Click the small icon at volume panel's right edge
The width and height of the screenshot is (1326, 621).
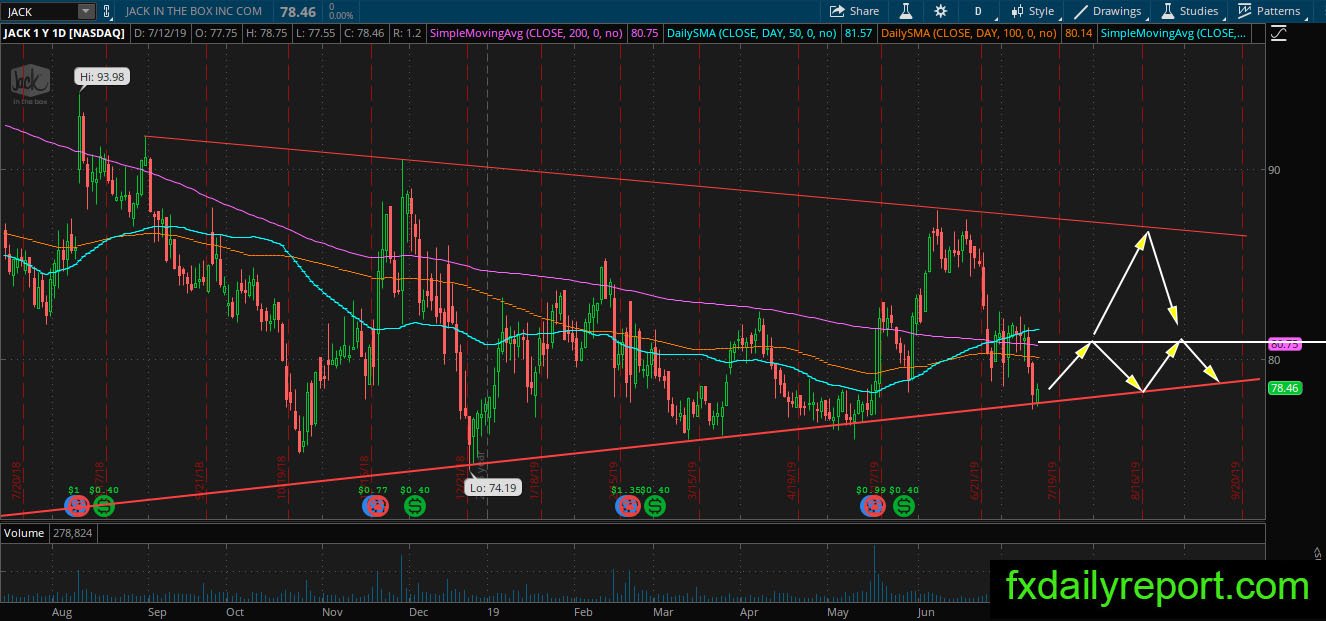[1317, 551]
